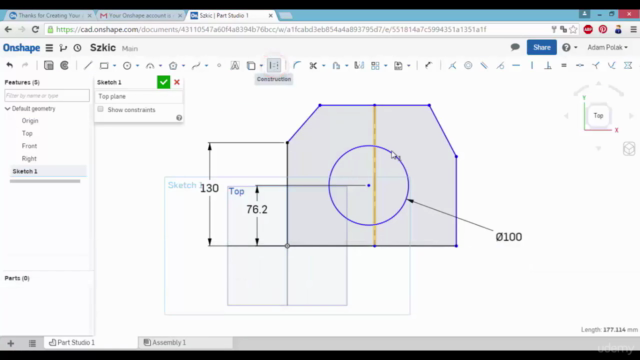Collapse the Default geometry tree node

pyautogui.click(x=7, y=109)
